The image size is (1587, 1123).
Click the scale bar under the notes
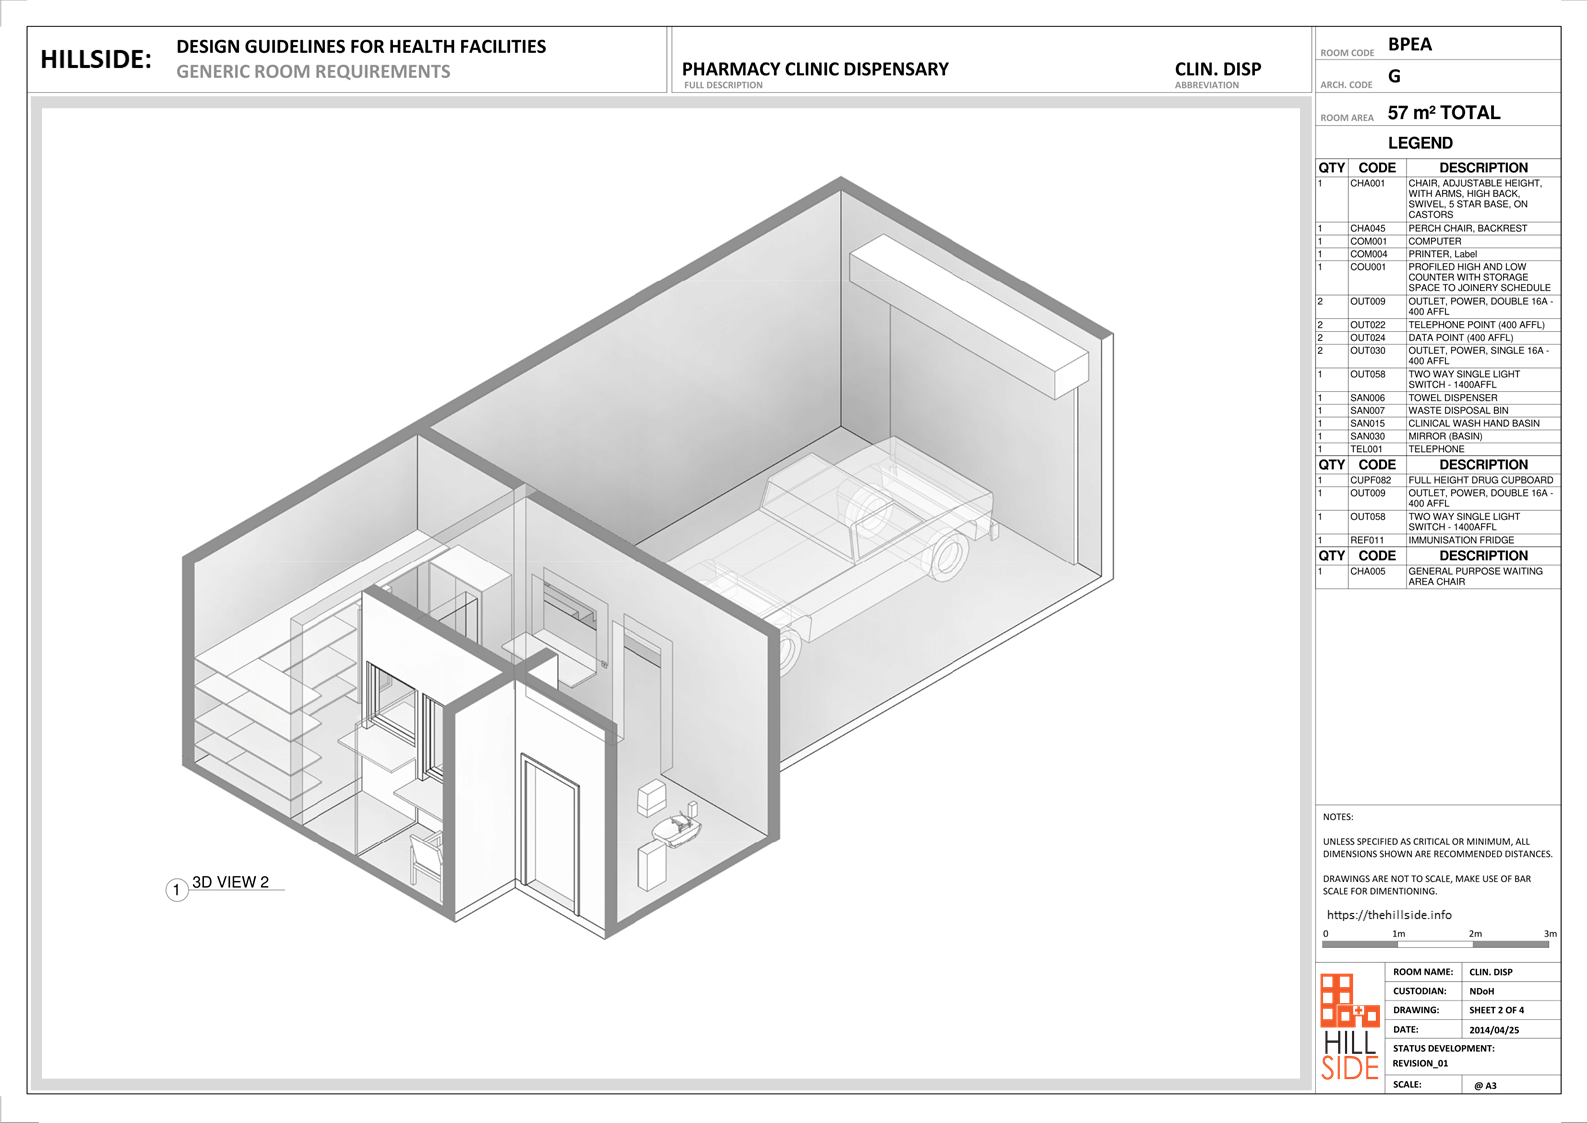[1435, 943]
